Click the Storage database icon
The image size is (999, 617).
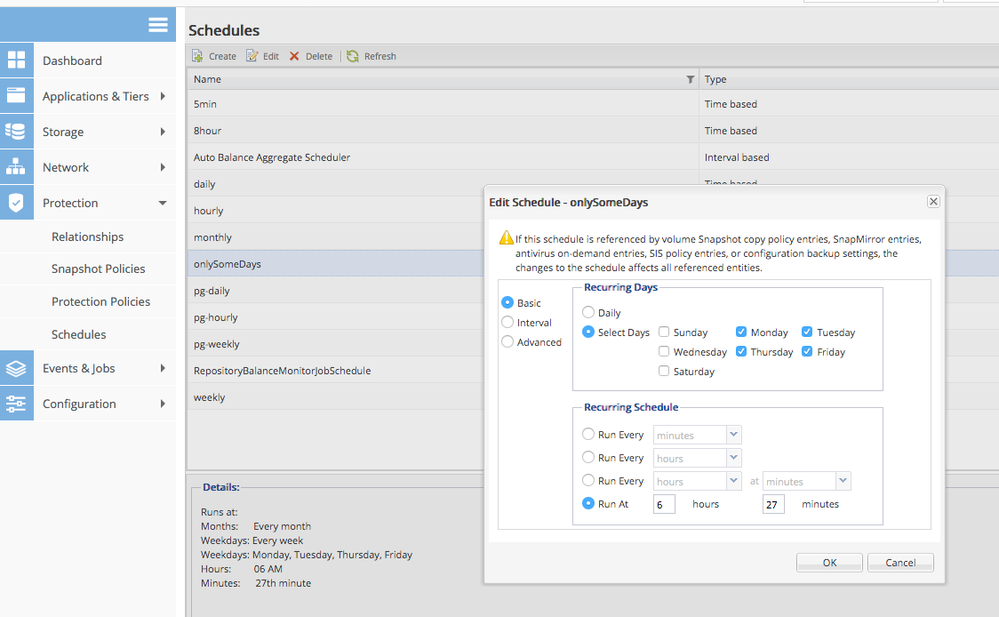click(x=16, y=132)
